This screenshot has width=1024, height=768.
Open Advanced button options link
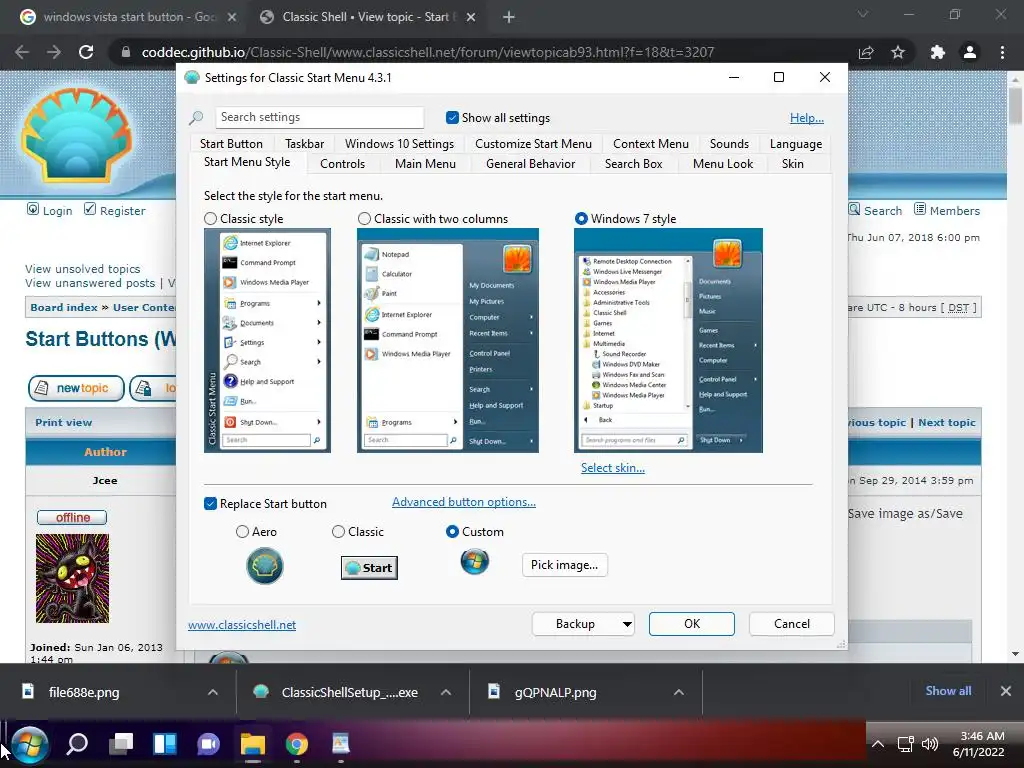(464, 502)
